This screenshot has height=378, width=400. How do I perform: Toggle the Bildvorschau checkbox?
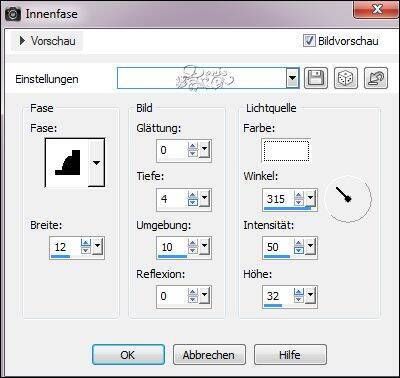point(309,41)
